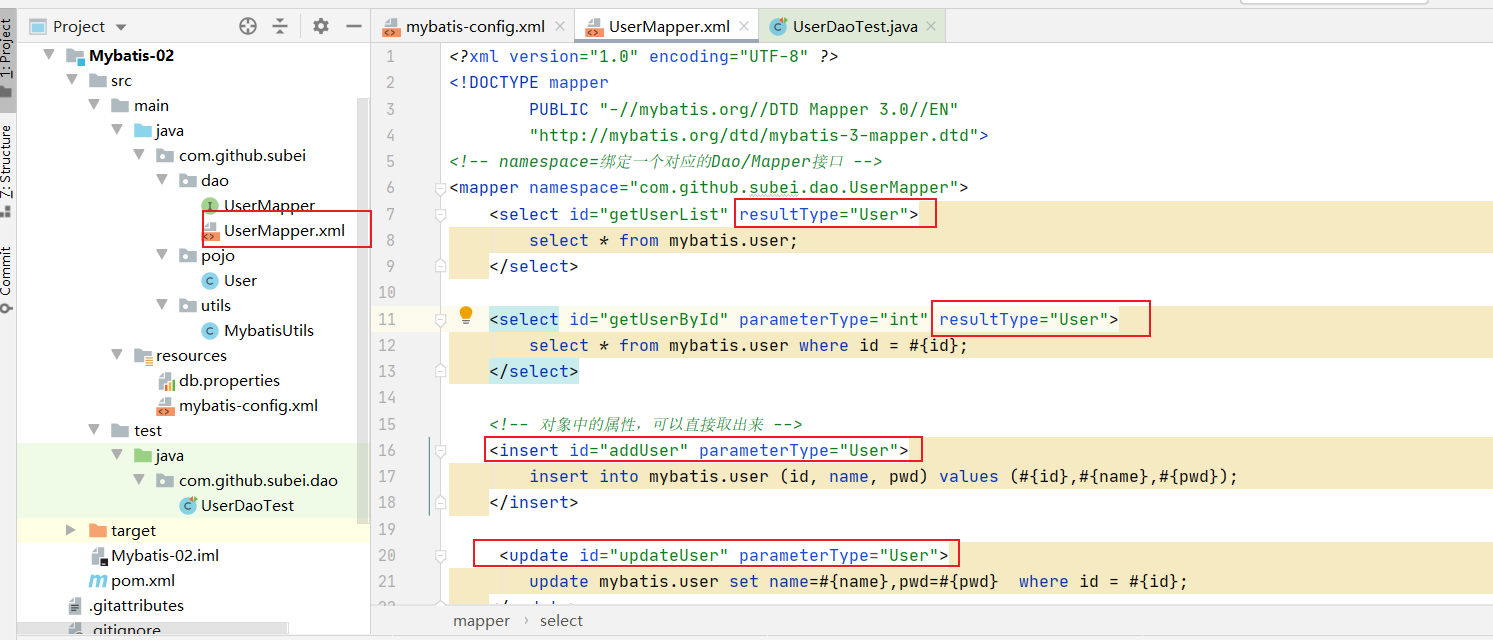Toggle fold marker on line 6 mapper tag
Viewport: 1493px width, 640px height.
[x=440, y=188]
